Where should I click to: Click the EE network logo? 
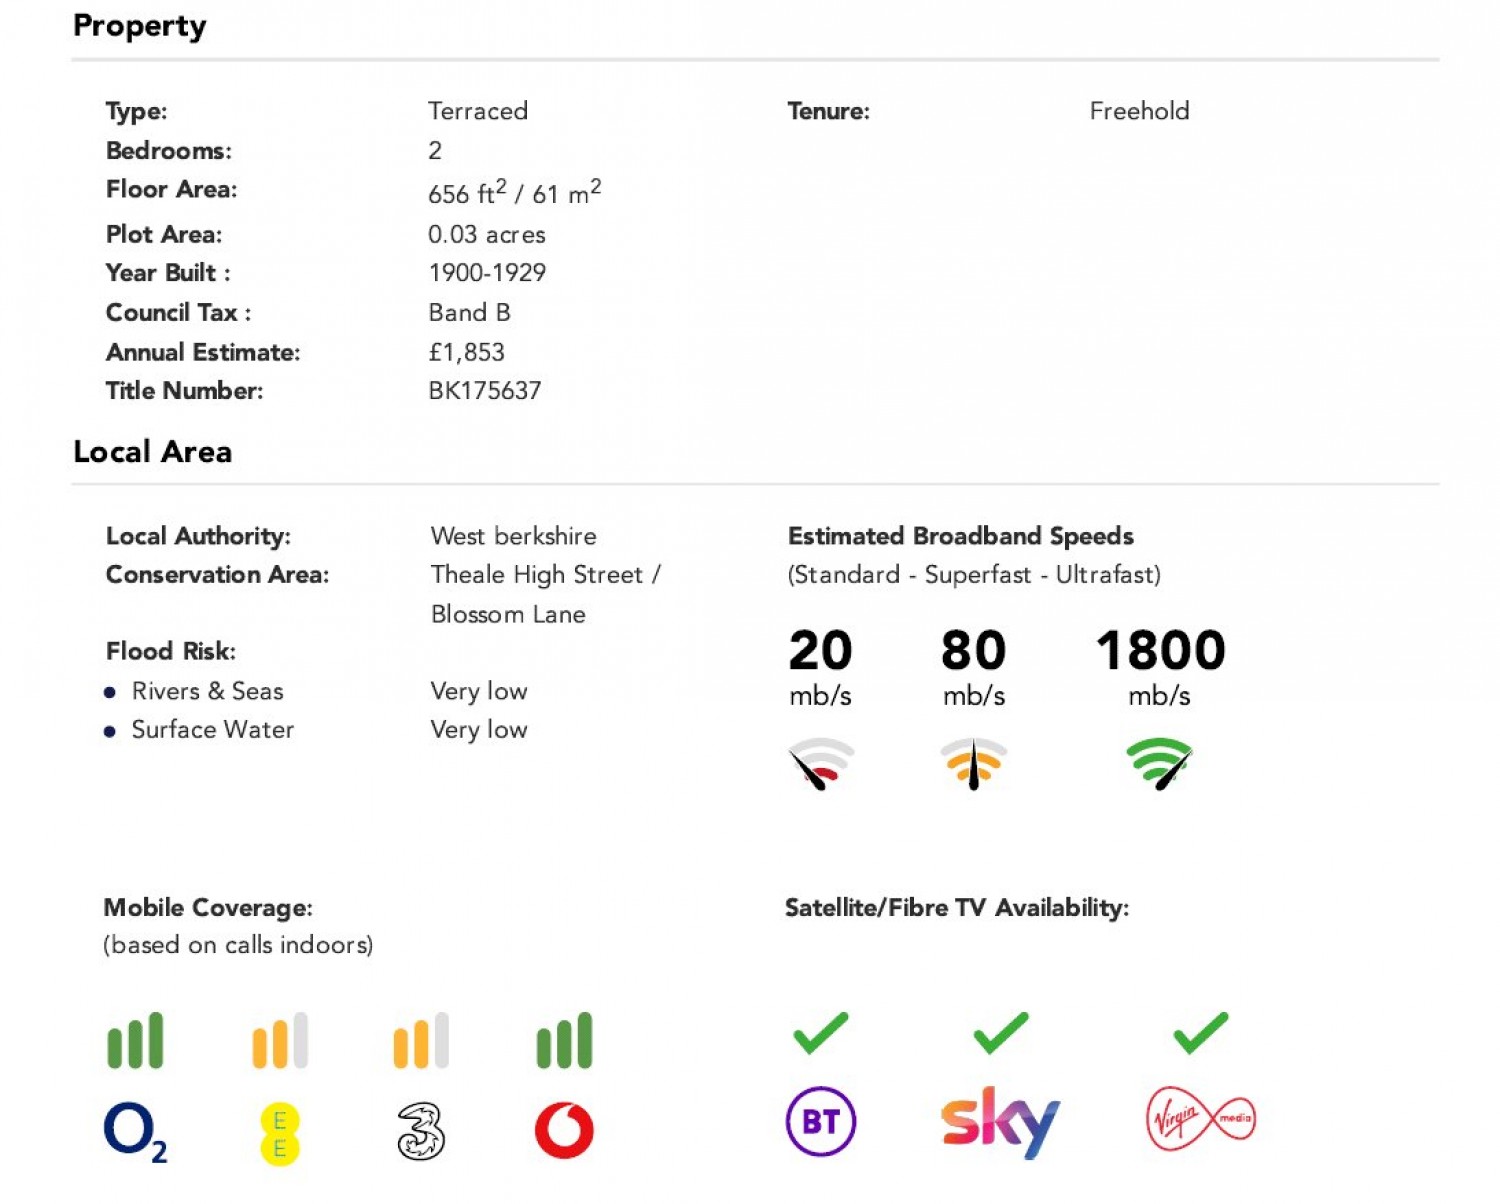point(280,1133)
